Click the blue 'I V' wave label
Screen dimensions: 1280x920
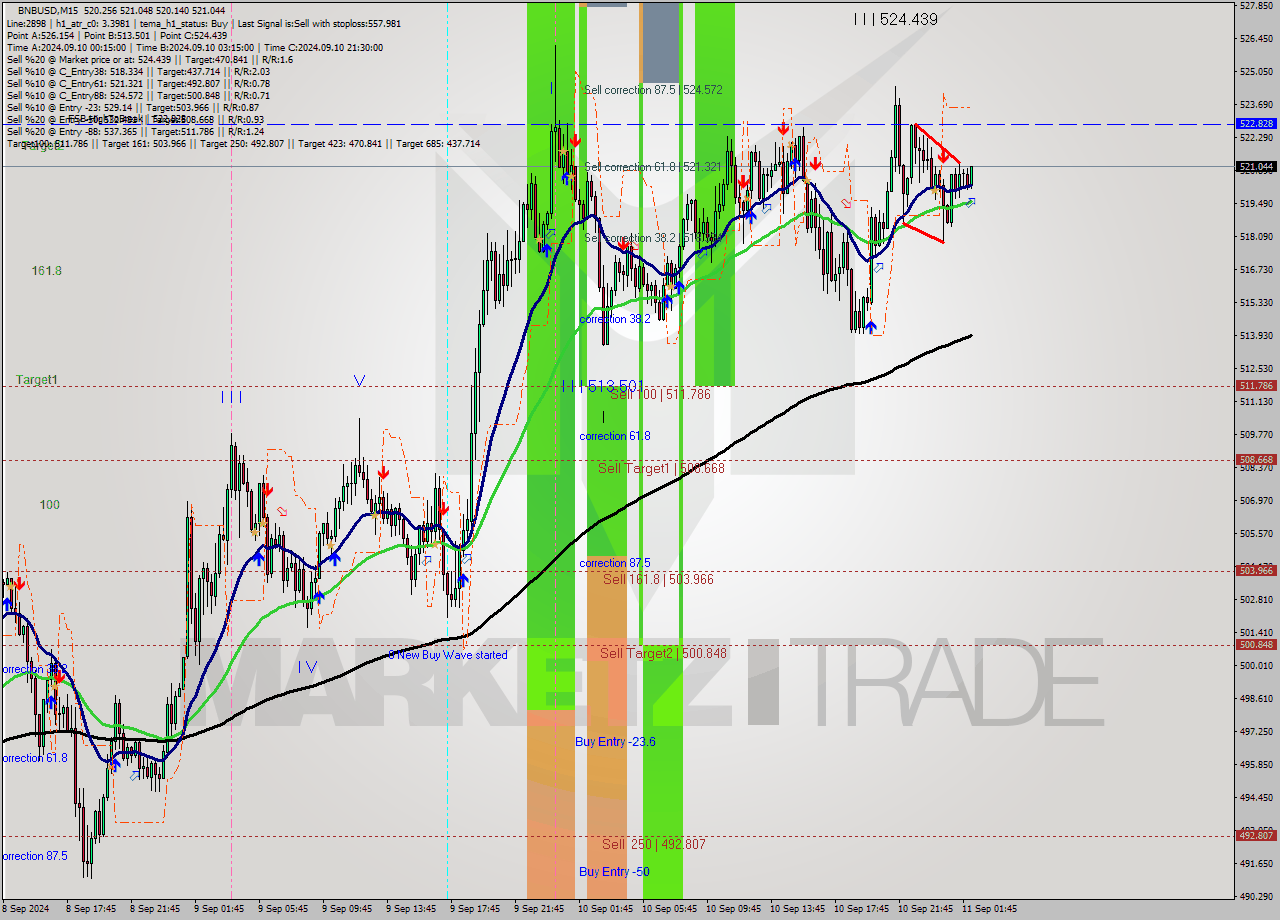pos(307,667)
